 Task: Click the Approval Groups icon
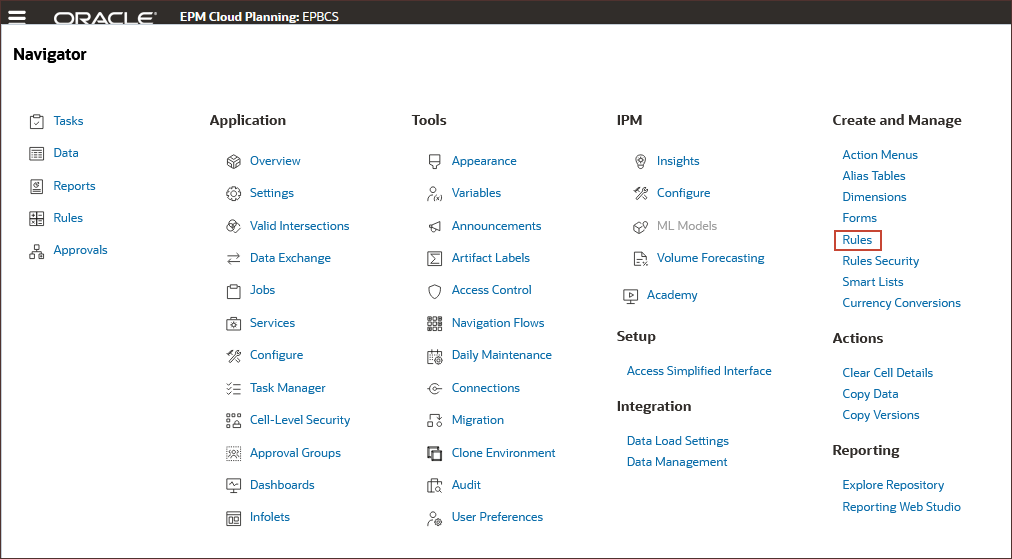pyautogui.click(x=234, y=453)
